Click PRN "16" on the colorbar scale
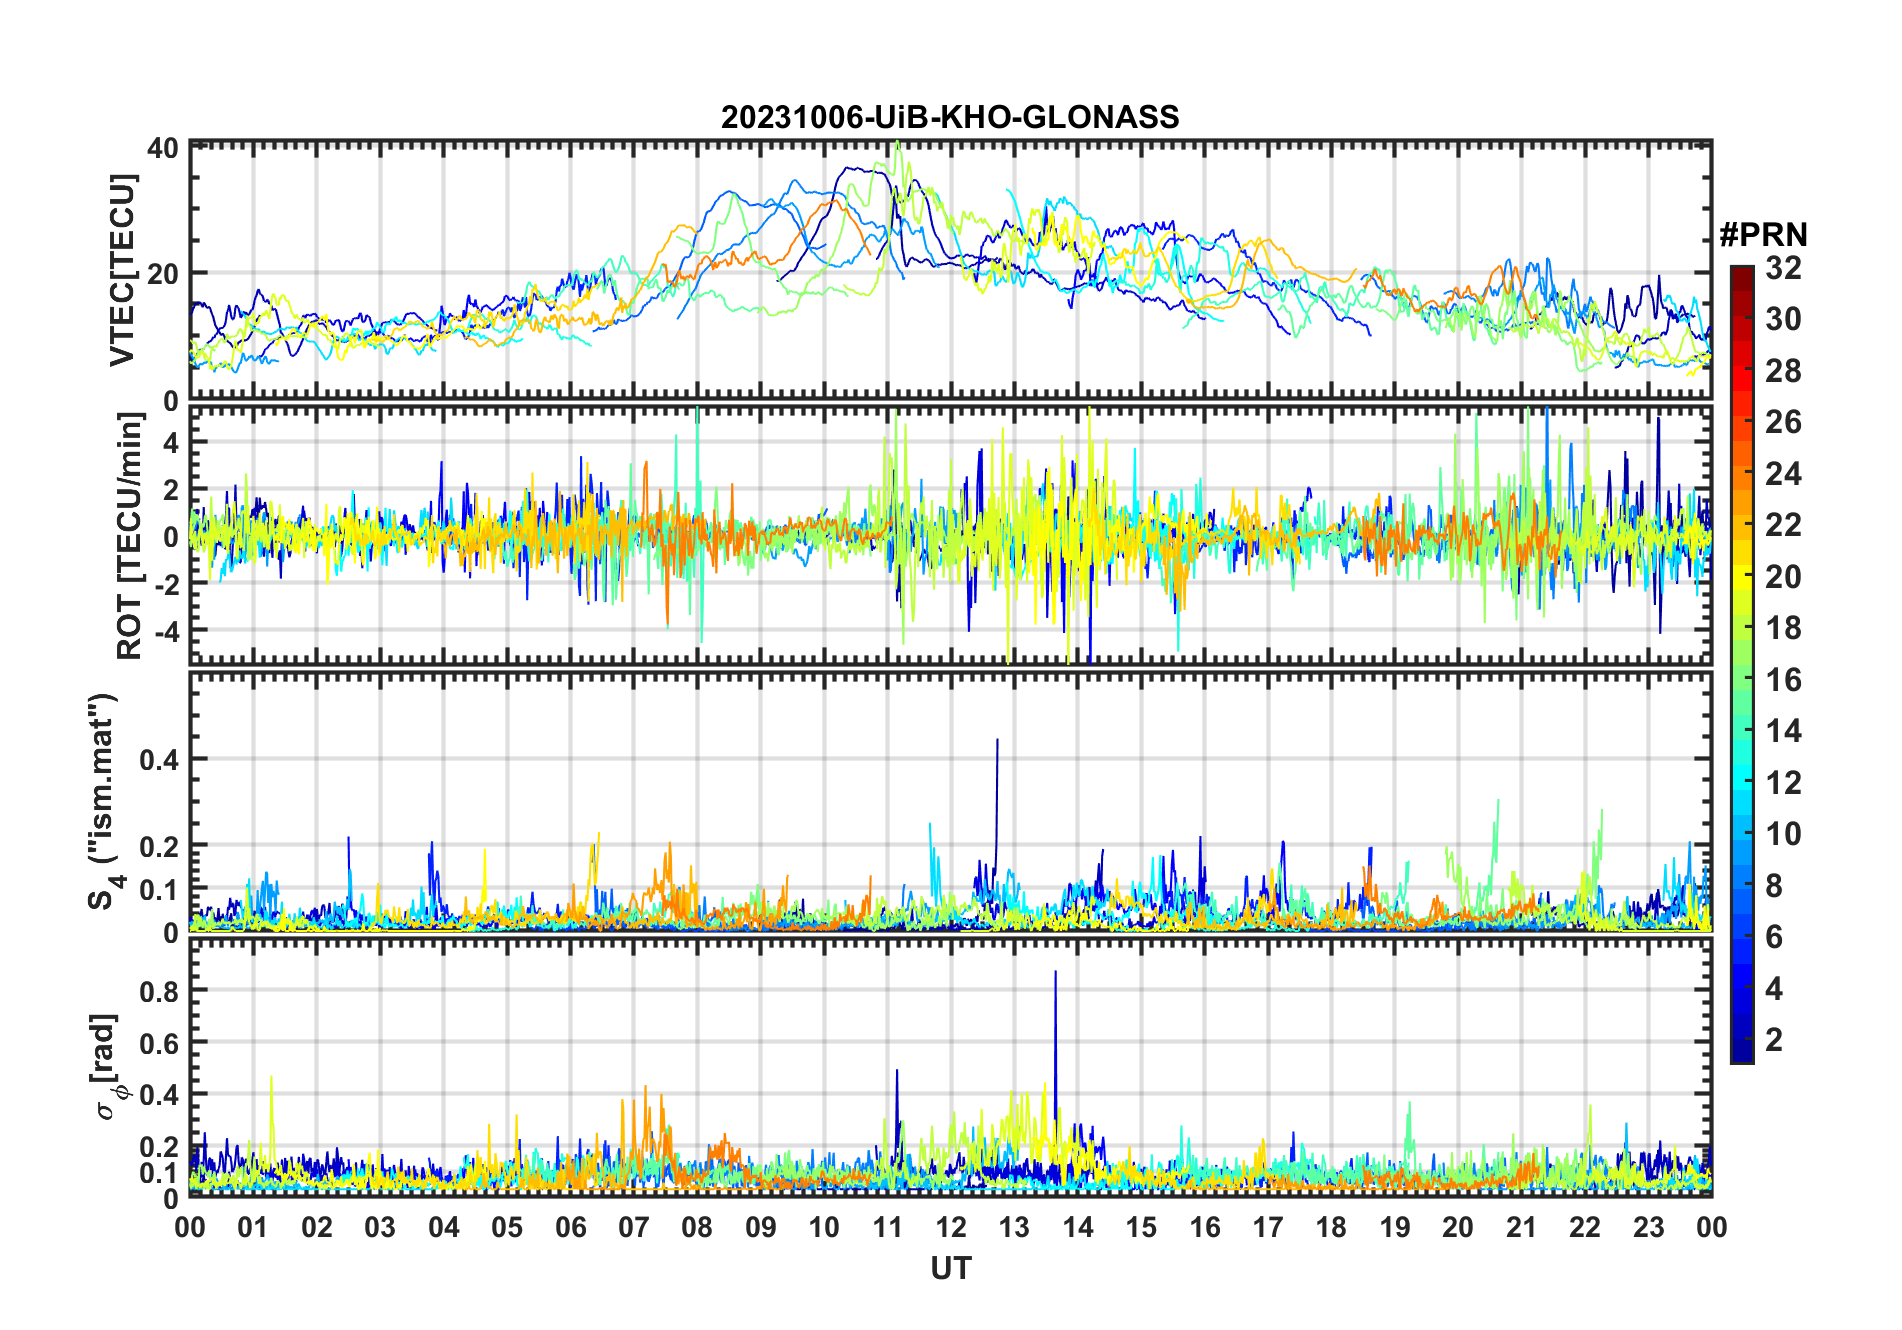The width and height of the screenshot is (1902, 1330). pyautogui.click(x=1784, y=680)
